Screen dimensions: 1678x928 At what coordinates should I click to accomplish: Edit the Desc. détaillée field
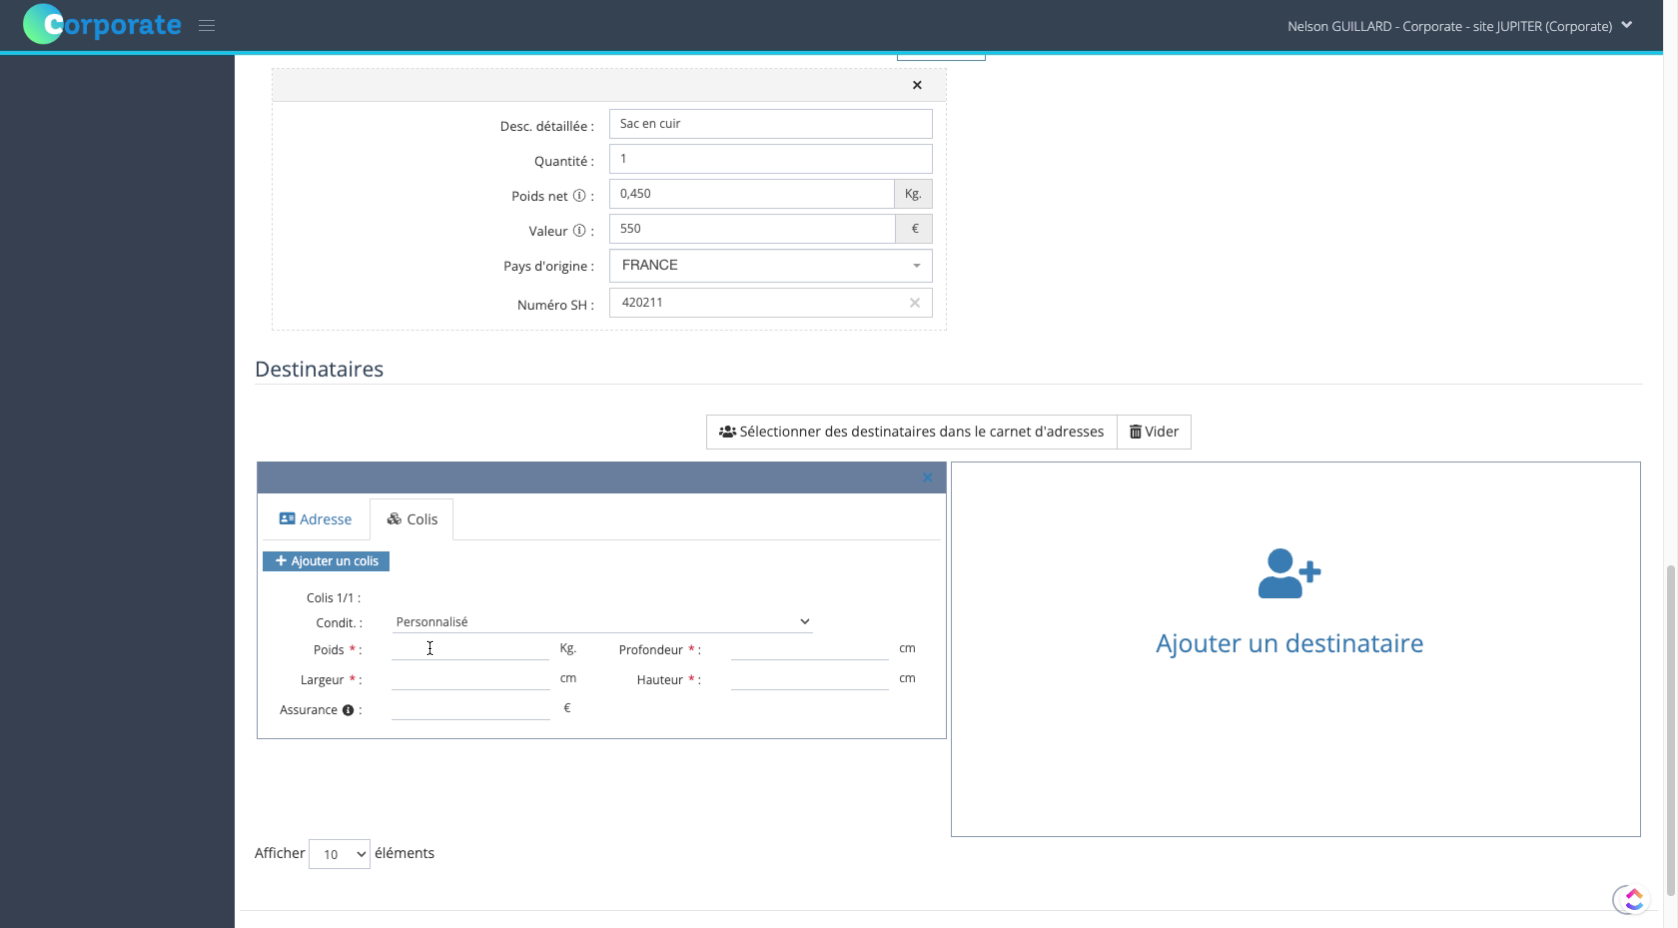coord(770,124)
